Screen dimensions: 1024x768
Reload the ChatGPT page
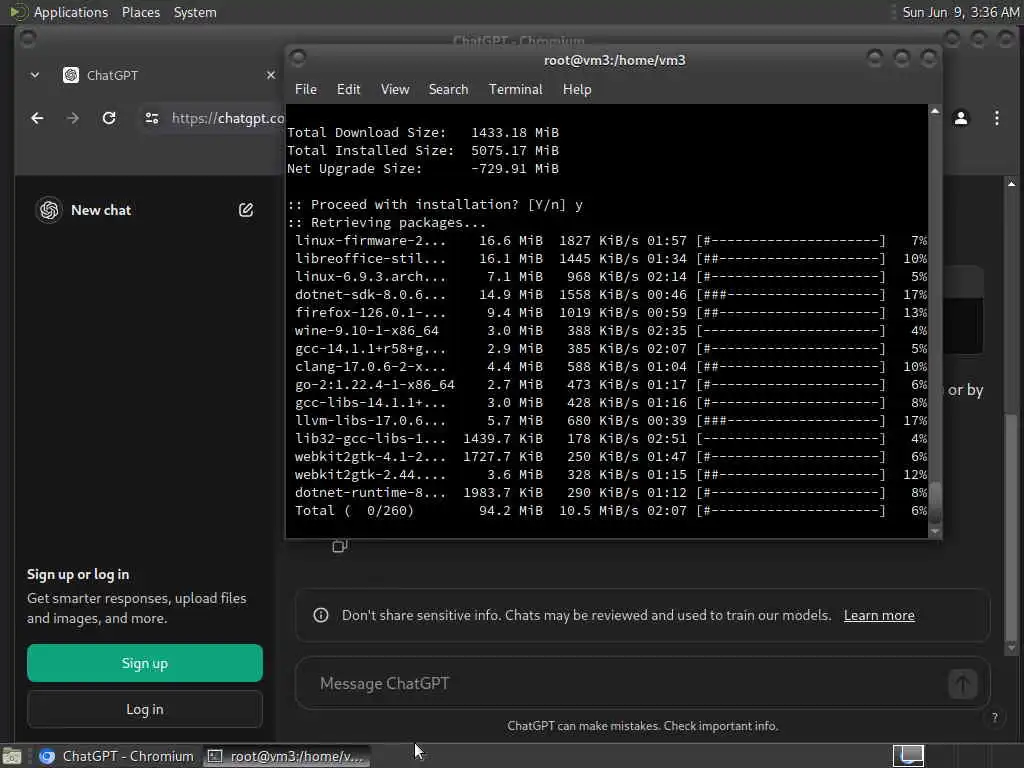pyautogui.click(x=109, y=118)
